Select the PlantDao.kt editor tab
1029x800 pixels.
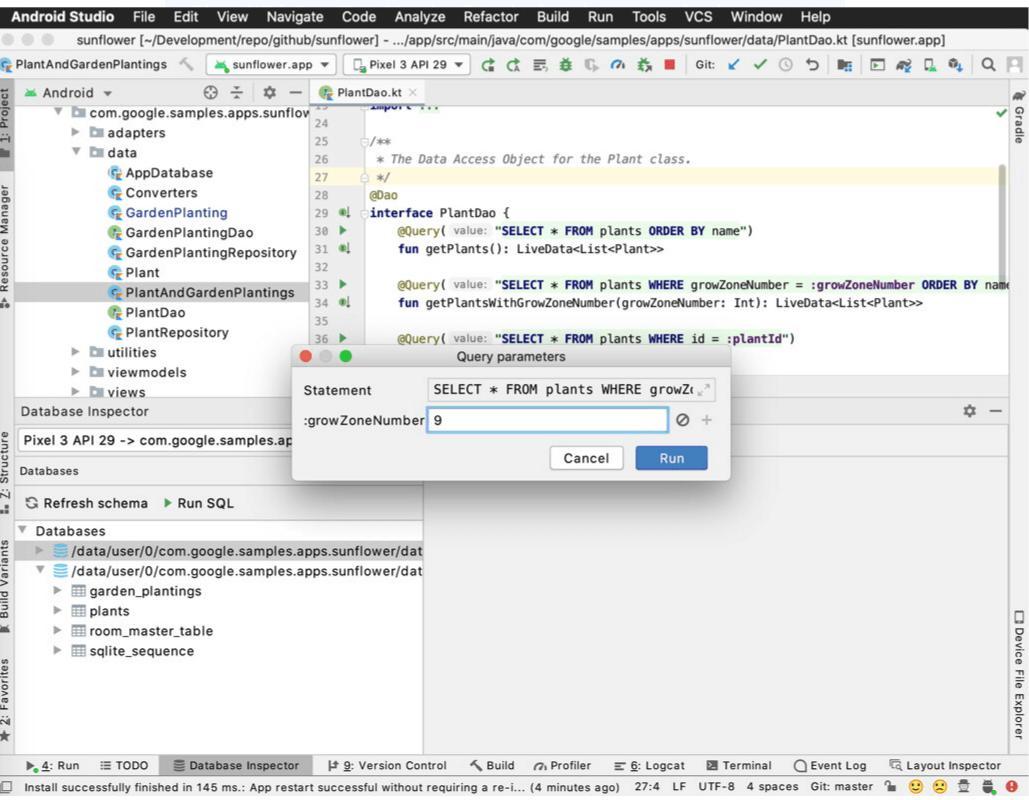[369, 92]
